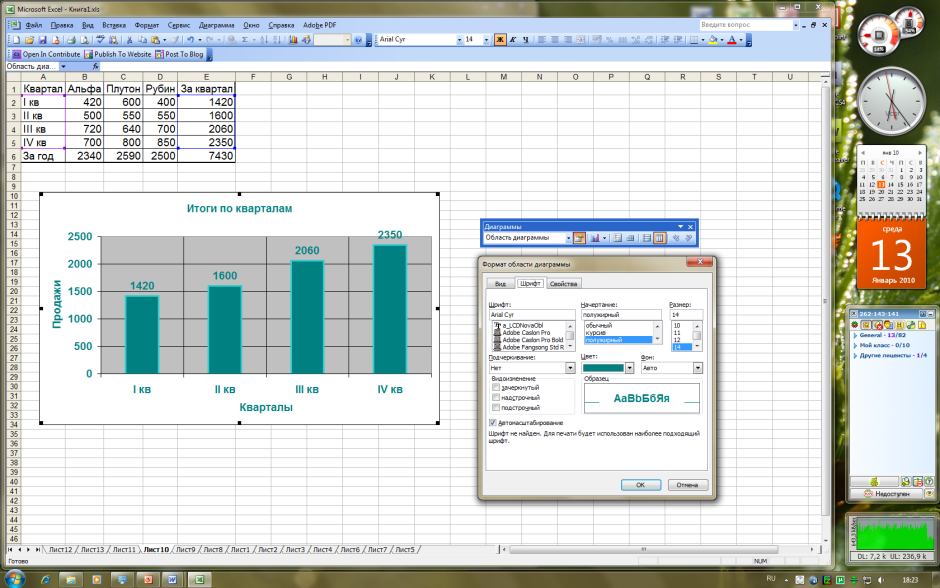This screenshot has height=588, width=940.
Task: Click the Cut scissors icon
Action: point(129,40)
